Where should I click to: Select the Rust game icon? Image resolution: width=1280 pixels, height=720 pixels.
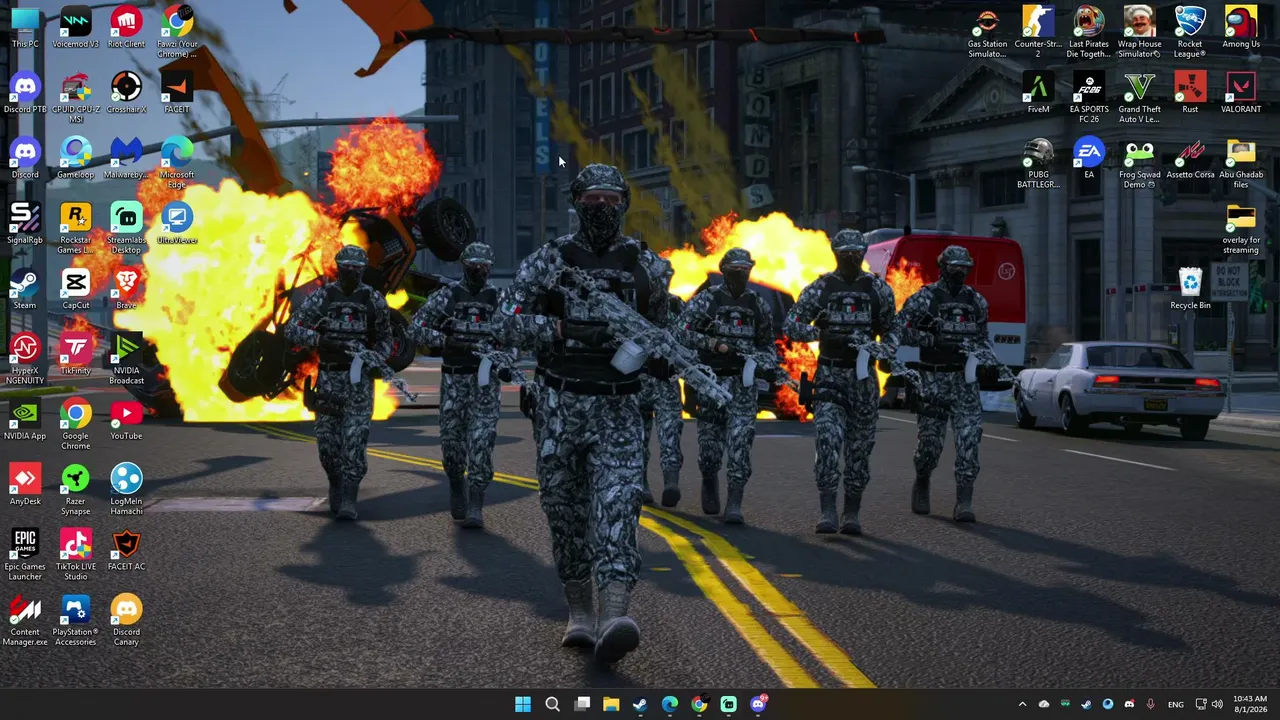click(1190, 92)
